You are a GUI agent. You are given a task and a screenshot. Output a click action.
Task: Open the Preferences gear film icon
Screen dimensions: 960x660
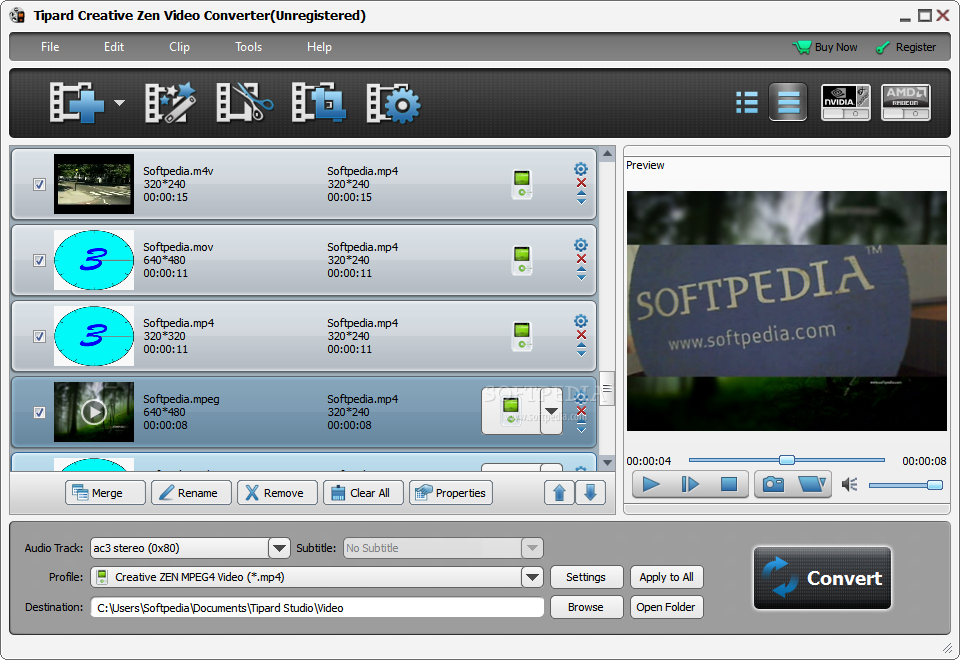pyautogui.click(x=393, y=103)
